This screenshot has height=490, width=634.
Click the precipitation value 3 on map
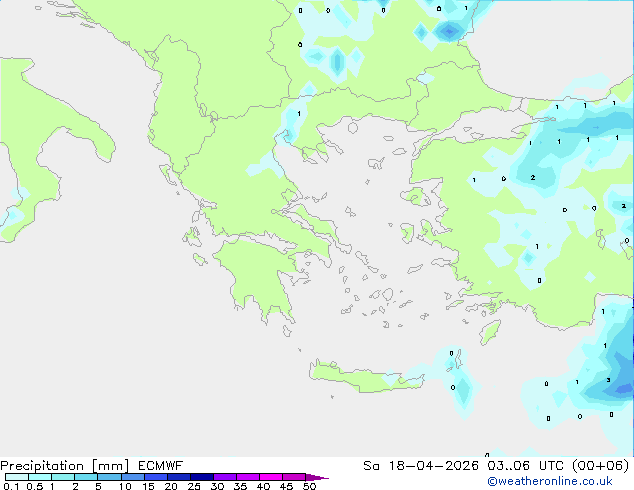609,380
